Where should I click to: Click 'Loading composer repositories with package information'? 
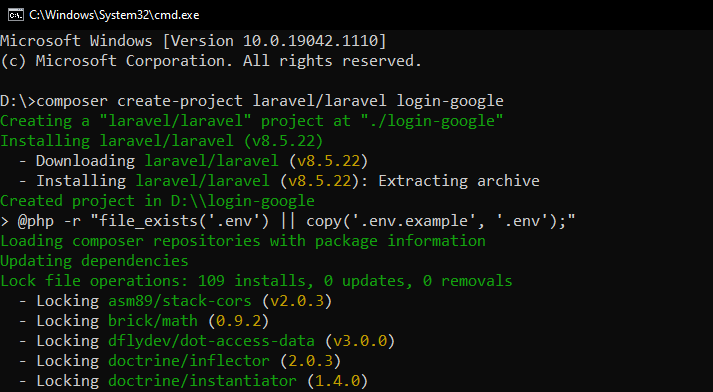(243, 241)
